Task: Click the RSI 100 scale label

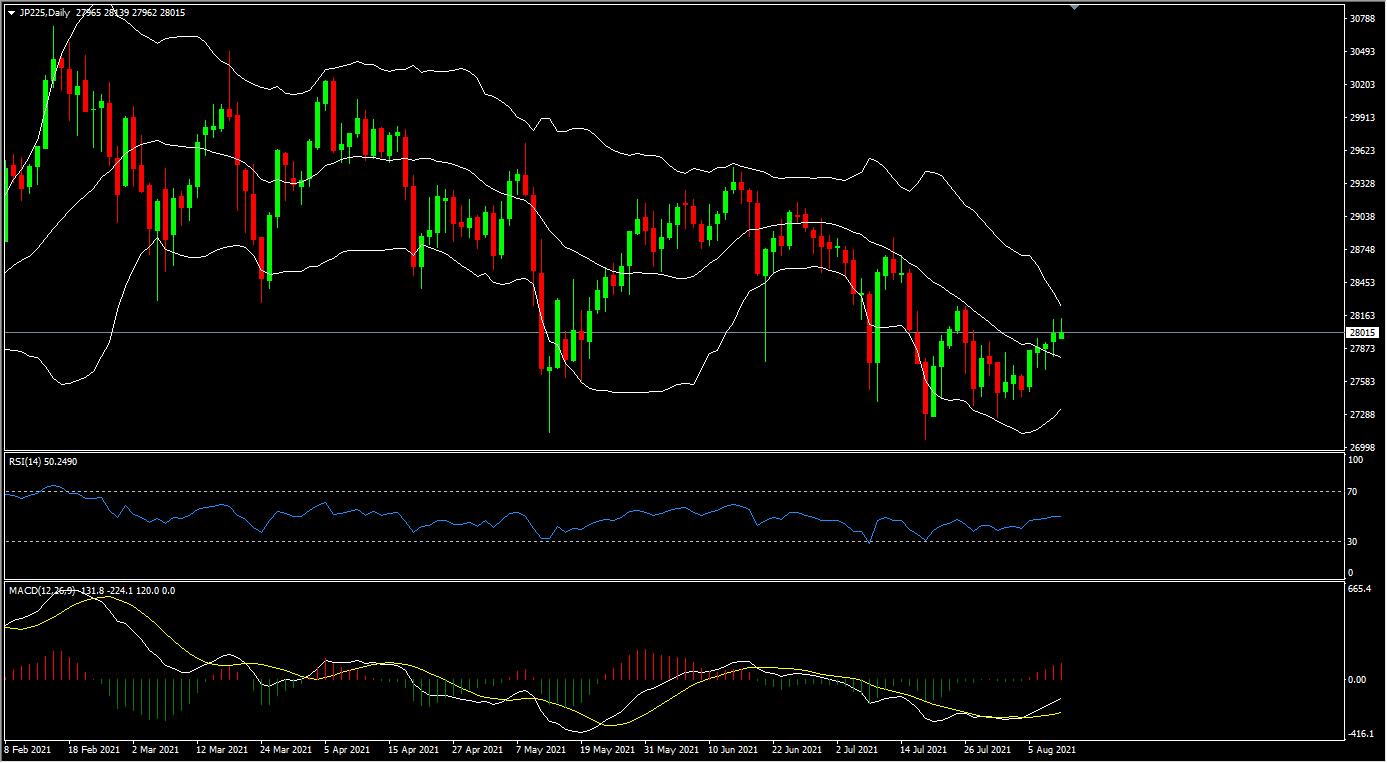Action: (1356, 460)
